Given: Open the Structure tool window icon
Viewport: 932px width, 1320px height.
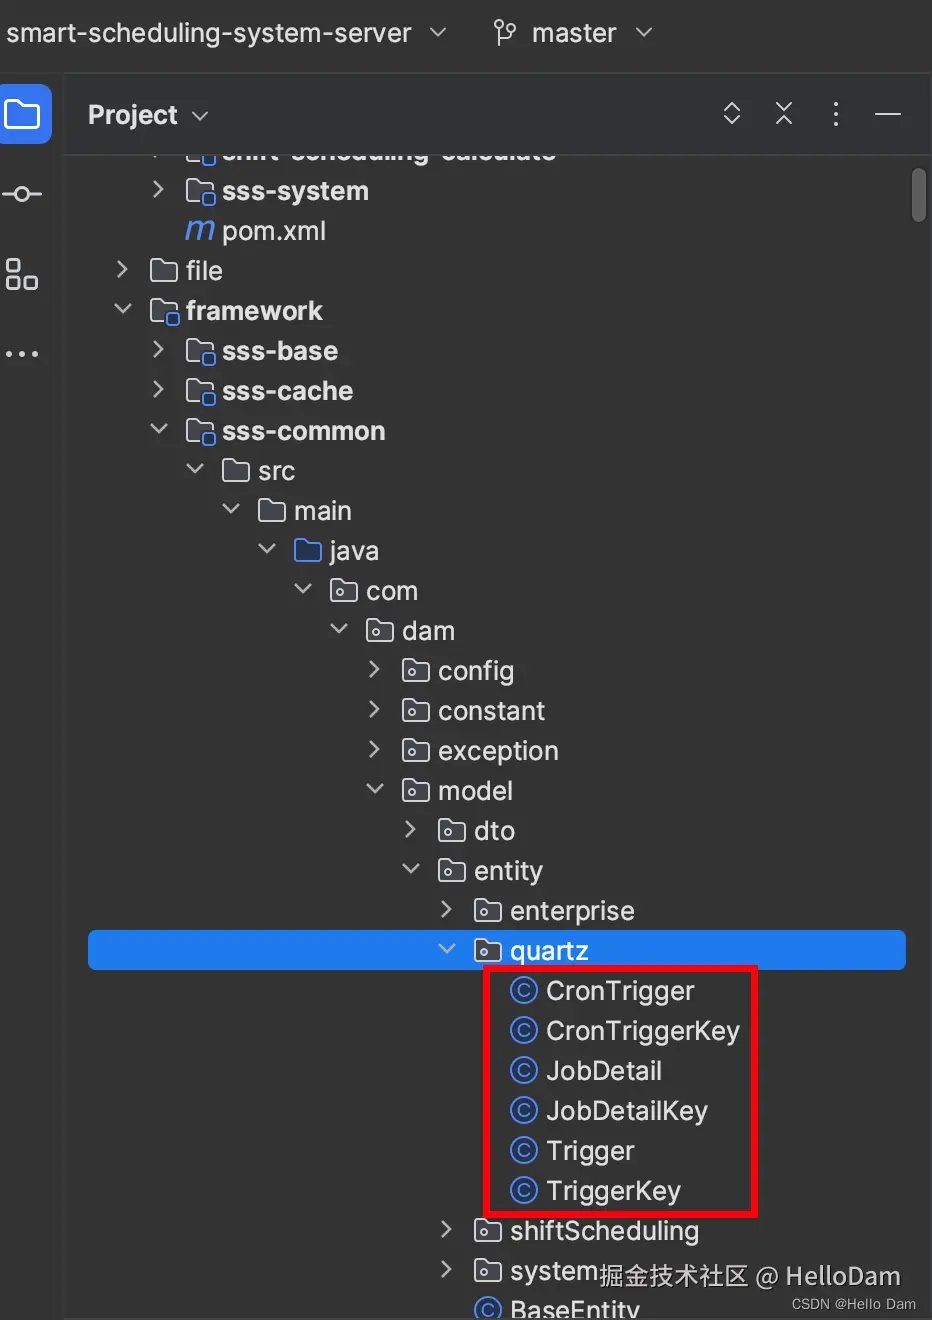Looking at the screenshot, I should click(22, 274).
